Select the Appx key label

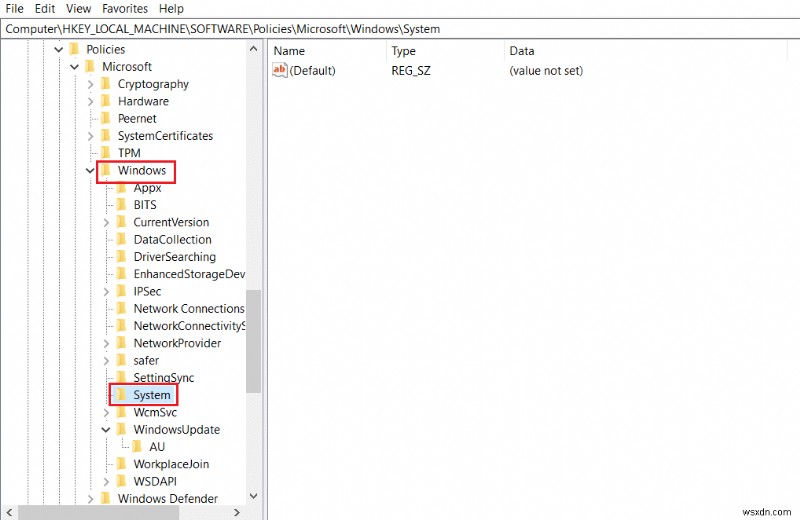pyautogui.click(x=147, y=188)
